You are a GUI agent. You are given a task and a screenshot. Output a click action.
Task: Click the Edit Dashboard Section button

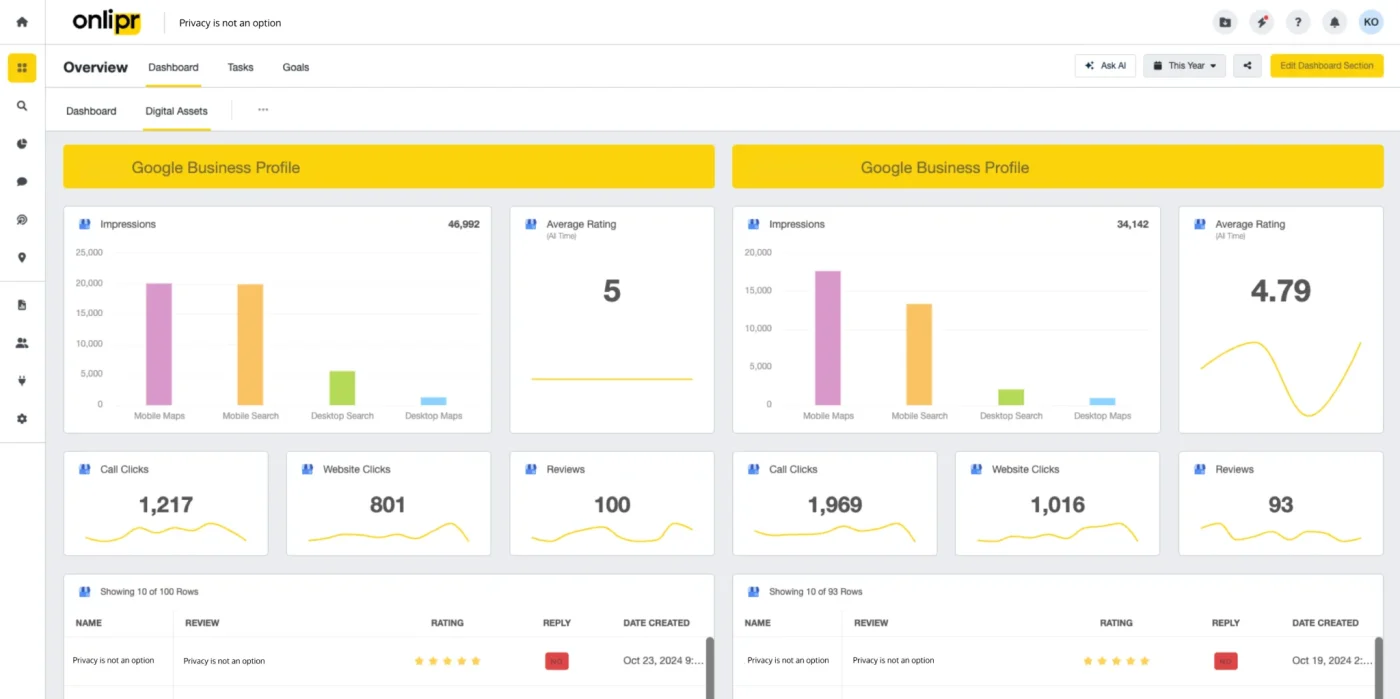tap(1327, 66)
